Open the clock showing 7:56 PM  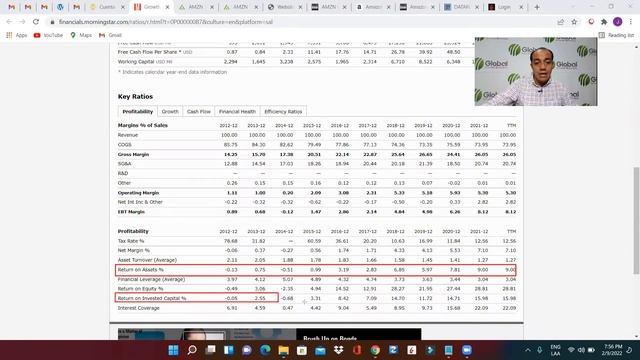[611, 350]
